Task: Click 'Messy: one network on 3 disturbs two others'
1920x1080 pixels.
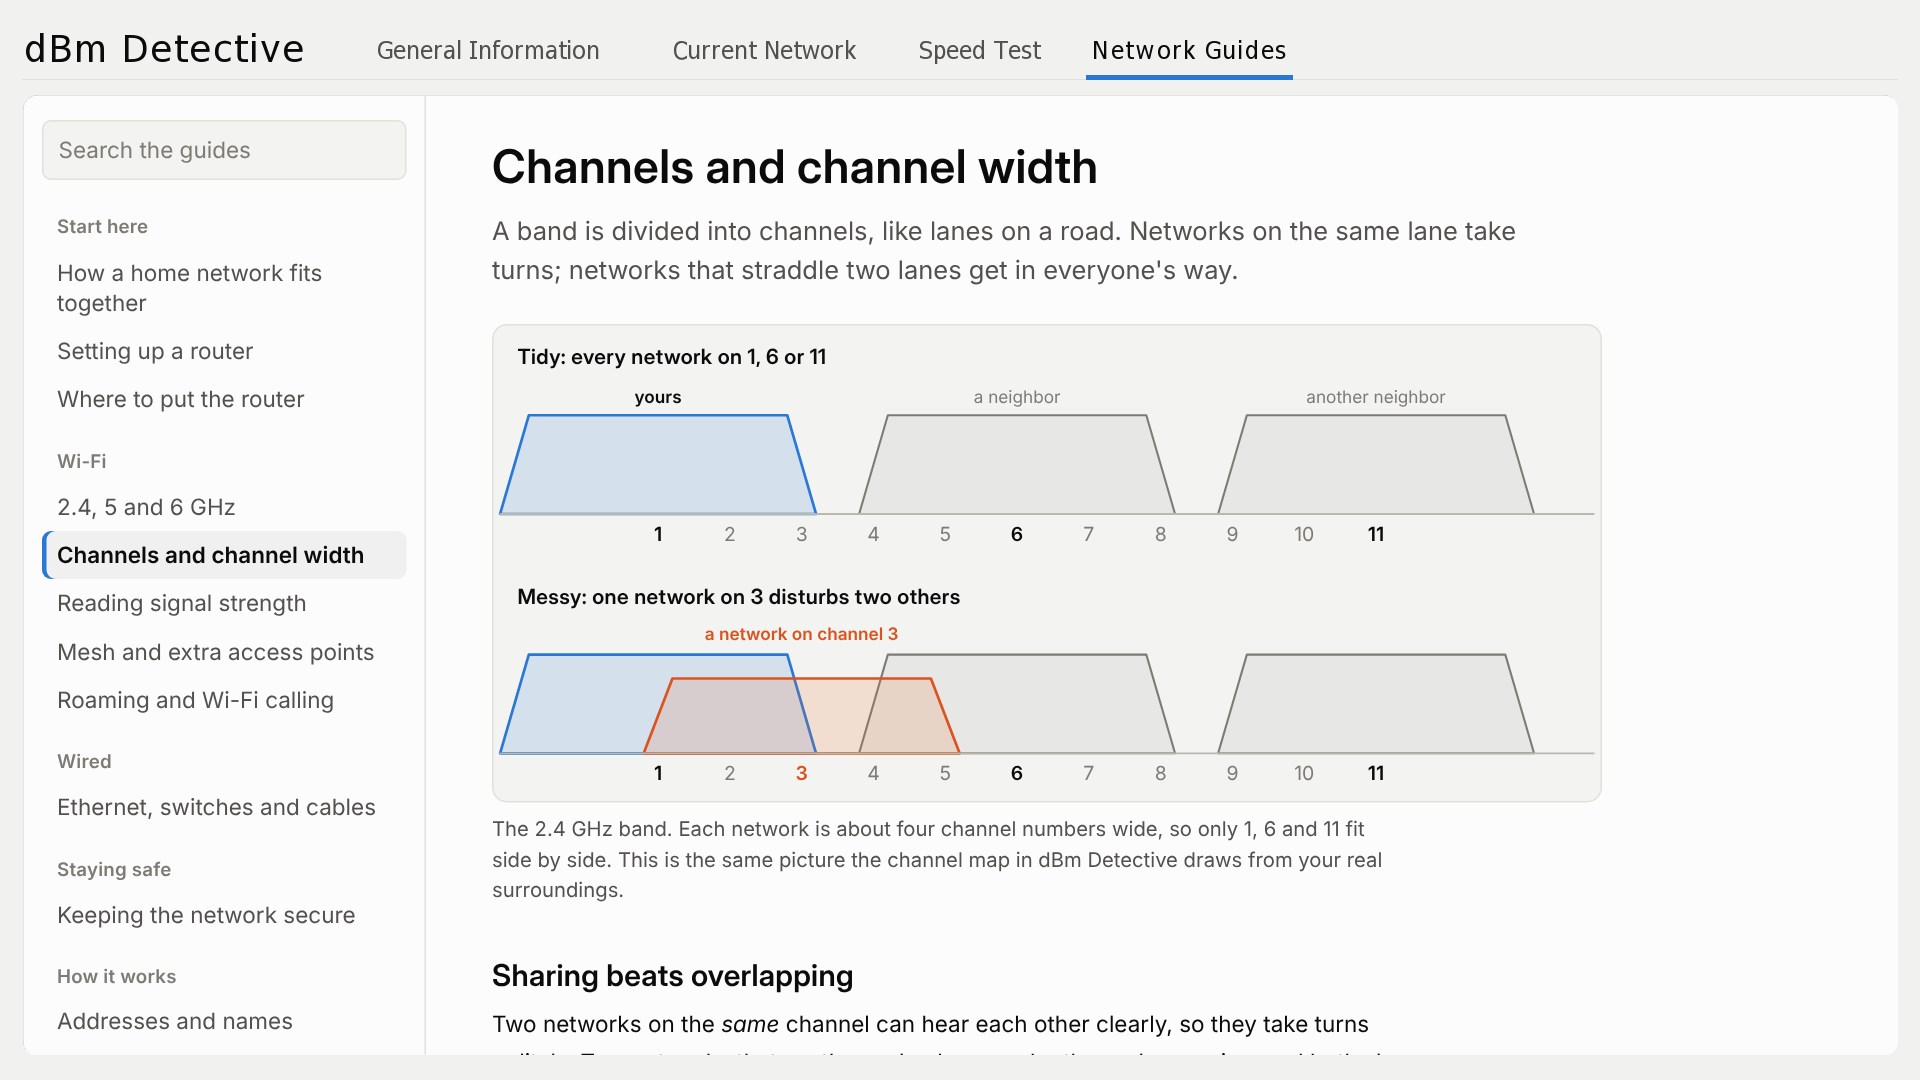Action: pos(738,597)
